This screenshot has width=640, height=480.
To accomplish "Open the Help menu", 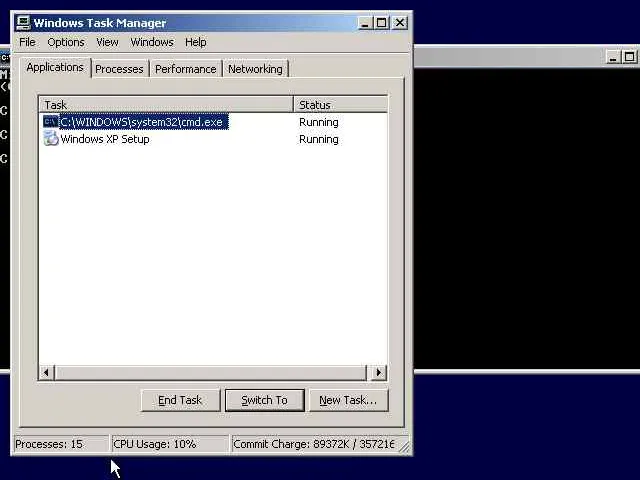I will pyautogui.click(x=196, y=42).
